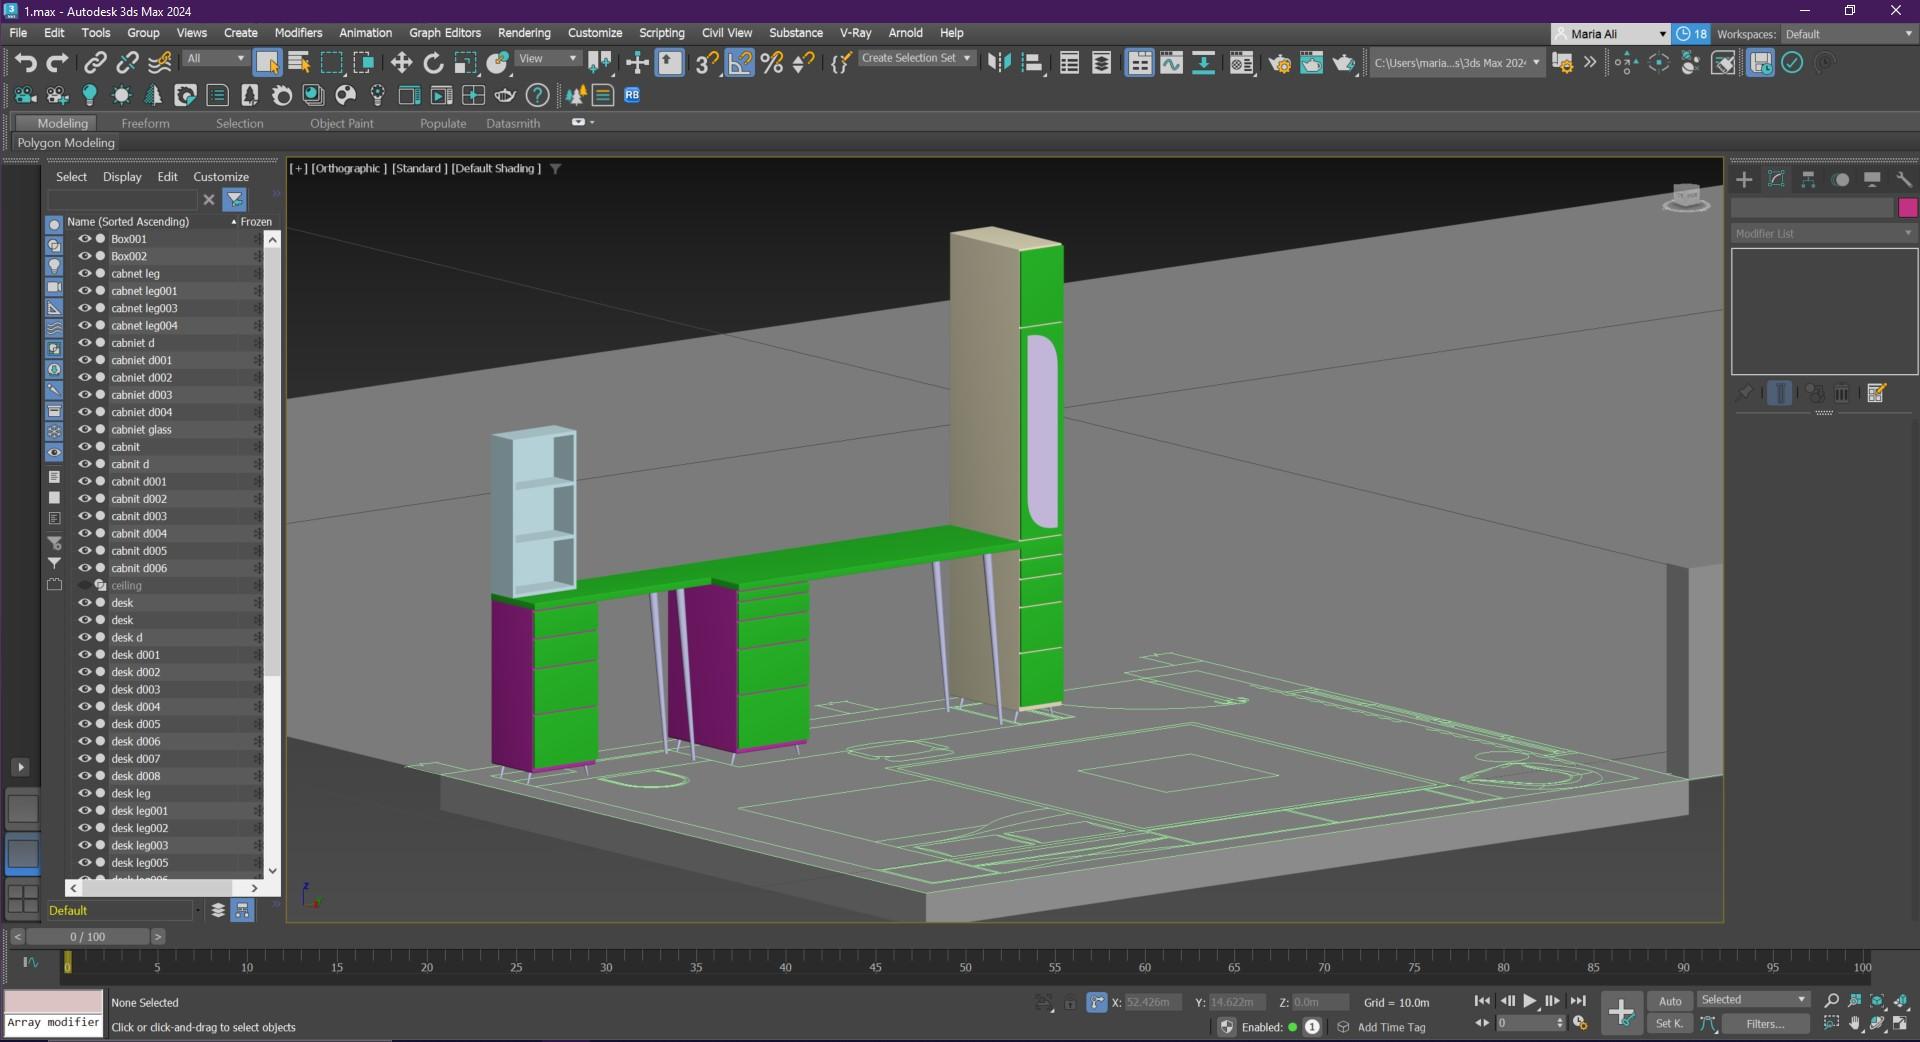Open the Render Setup teapot icon
This screenshot has width=1920, height=1042.
1279,63
